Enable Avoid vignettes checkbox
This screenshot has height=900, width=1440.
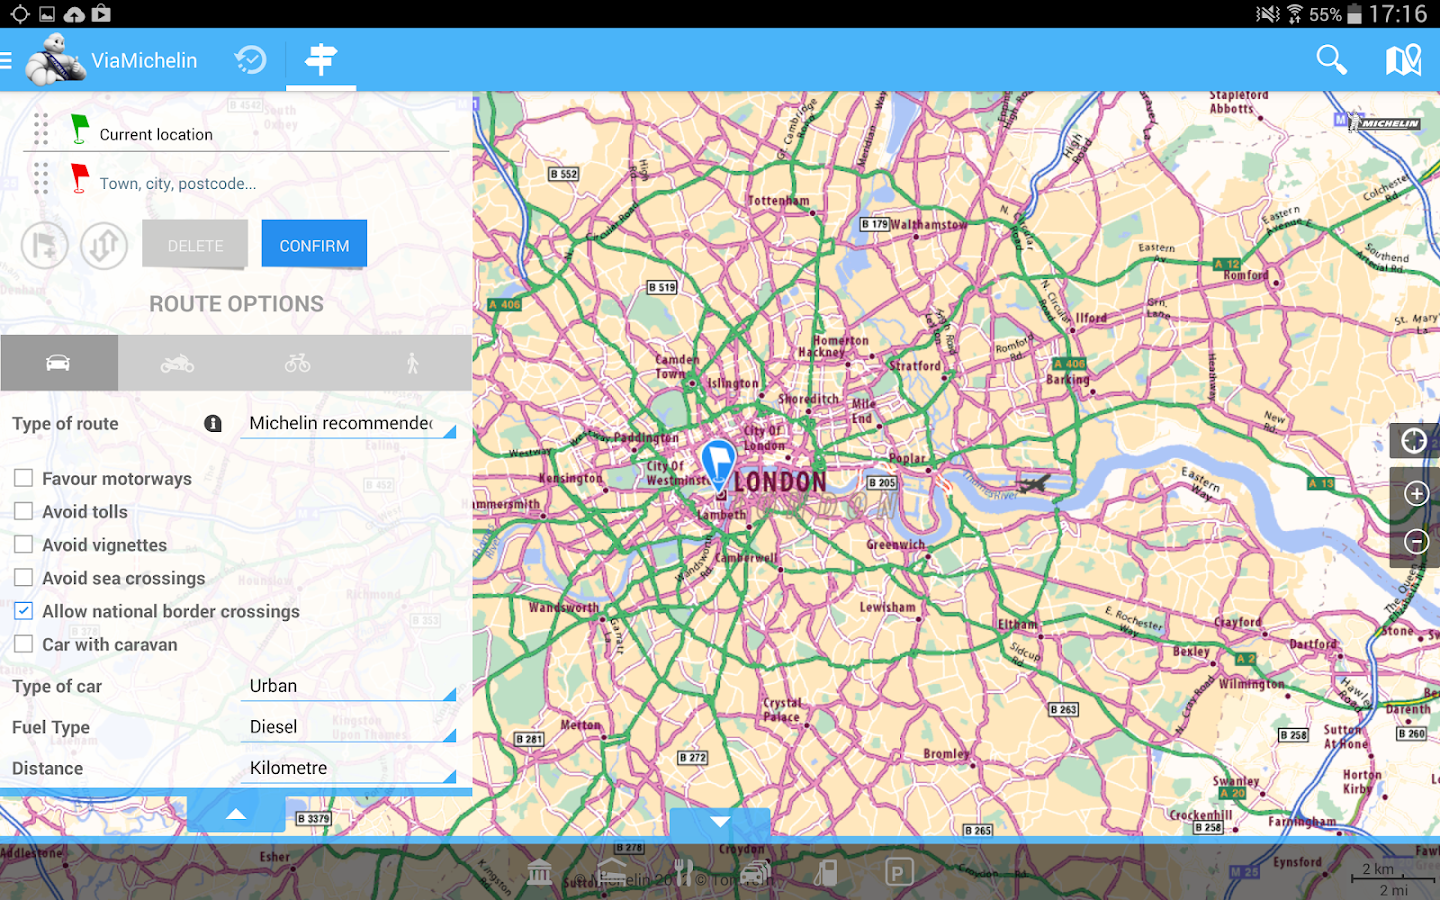(x=23, y=545)
